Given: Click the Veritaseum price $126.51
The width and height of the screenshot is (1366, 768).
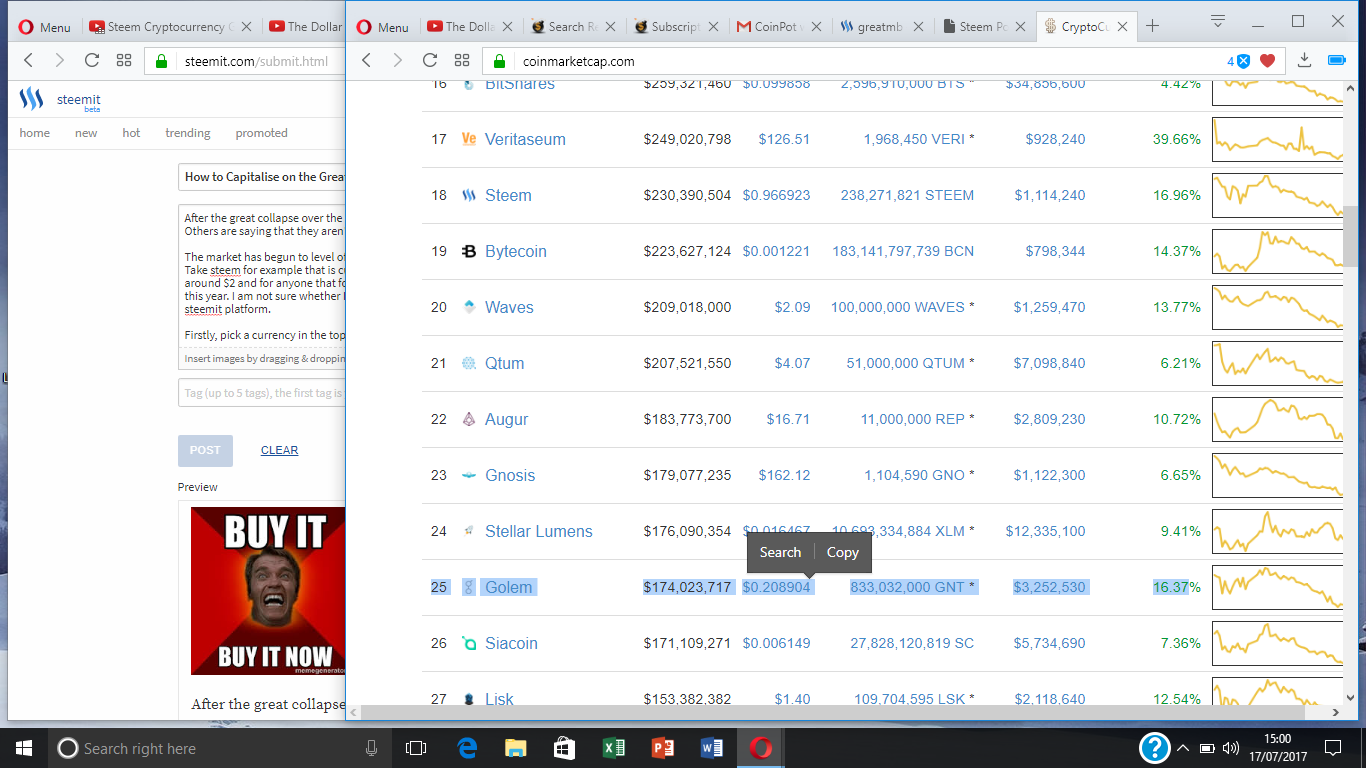Looking at the screenshot, I should point(784,139).
